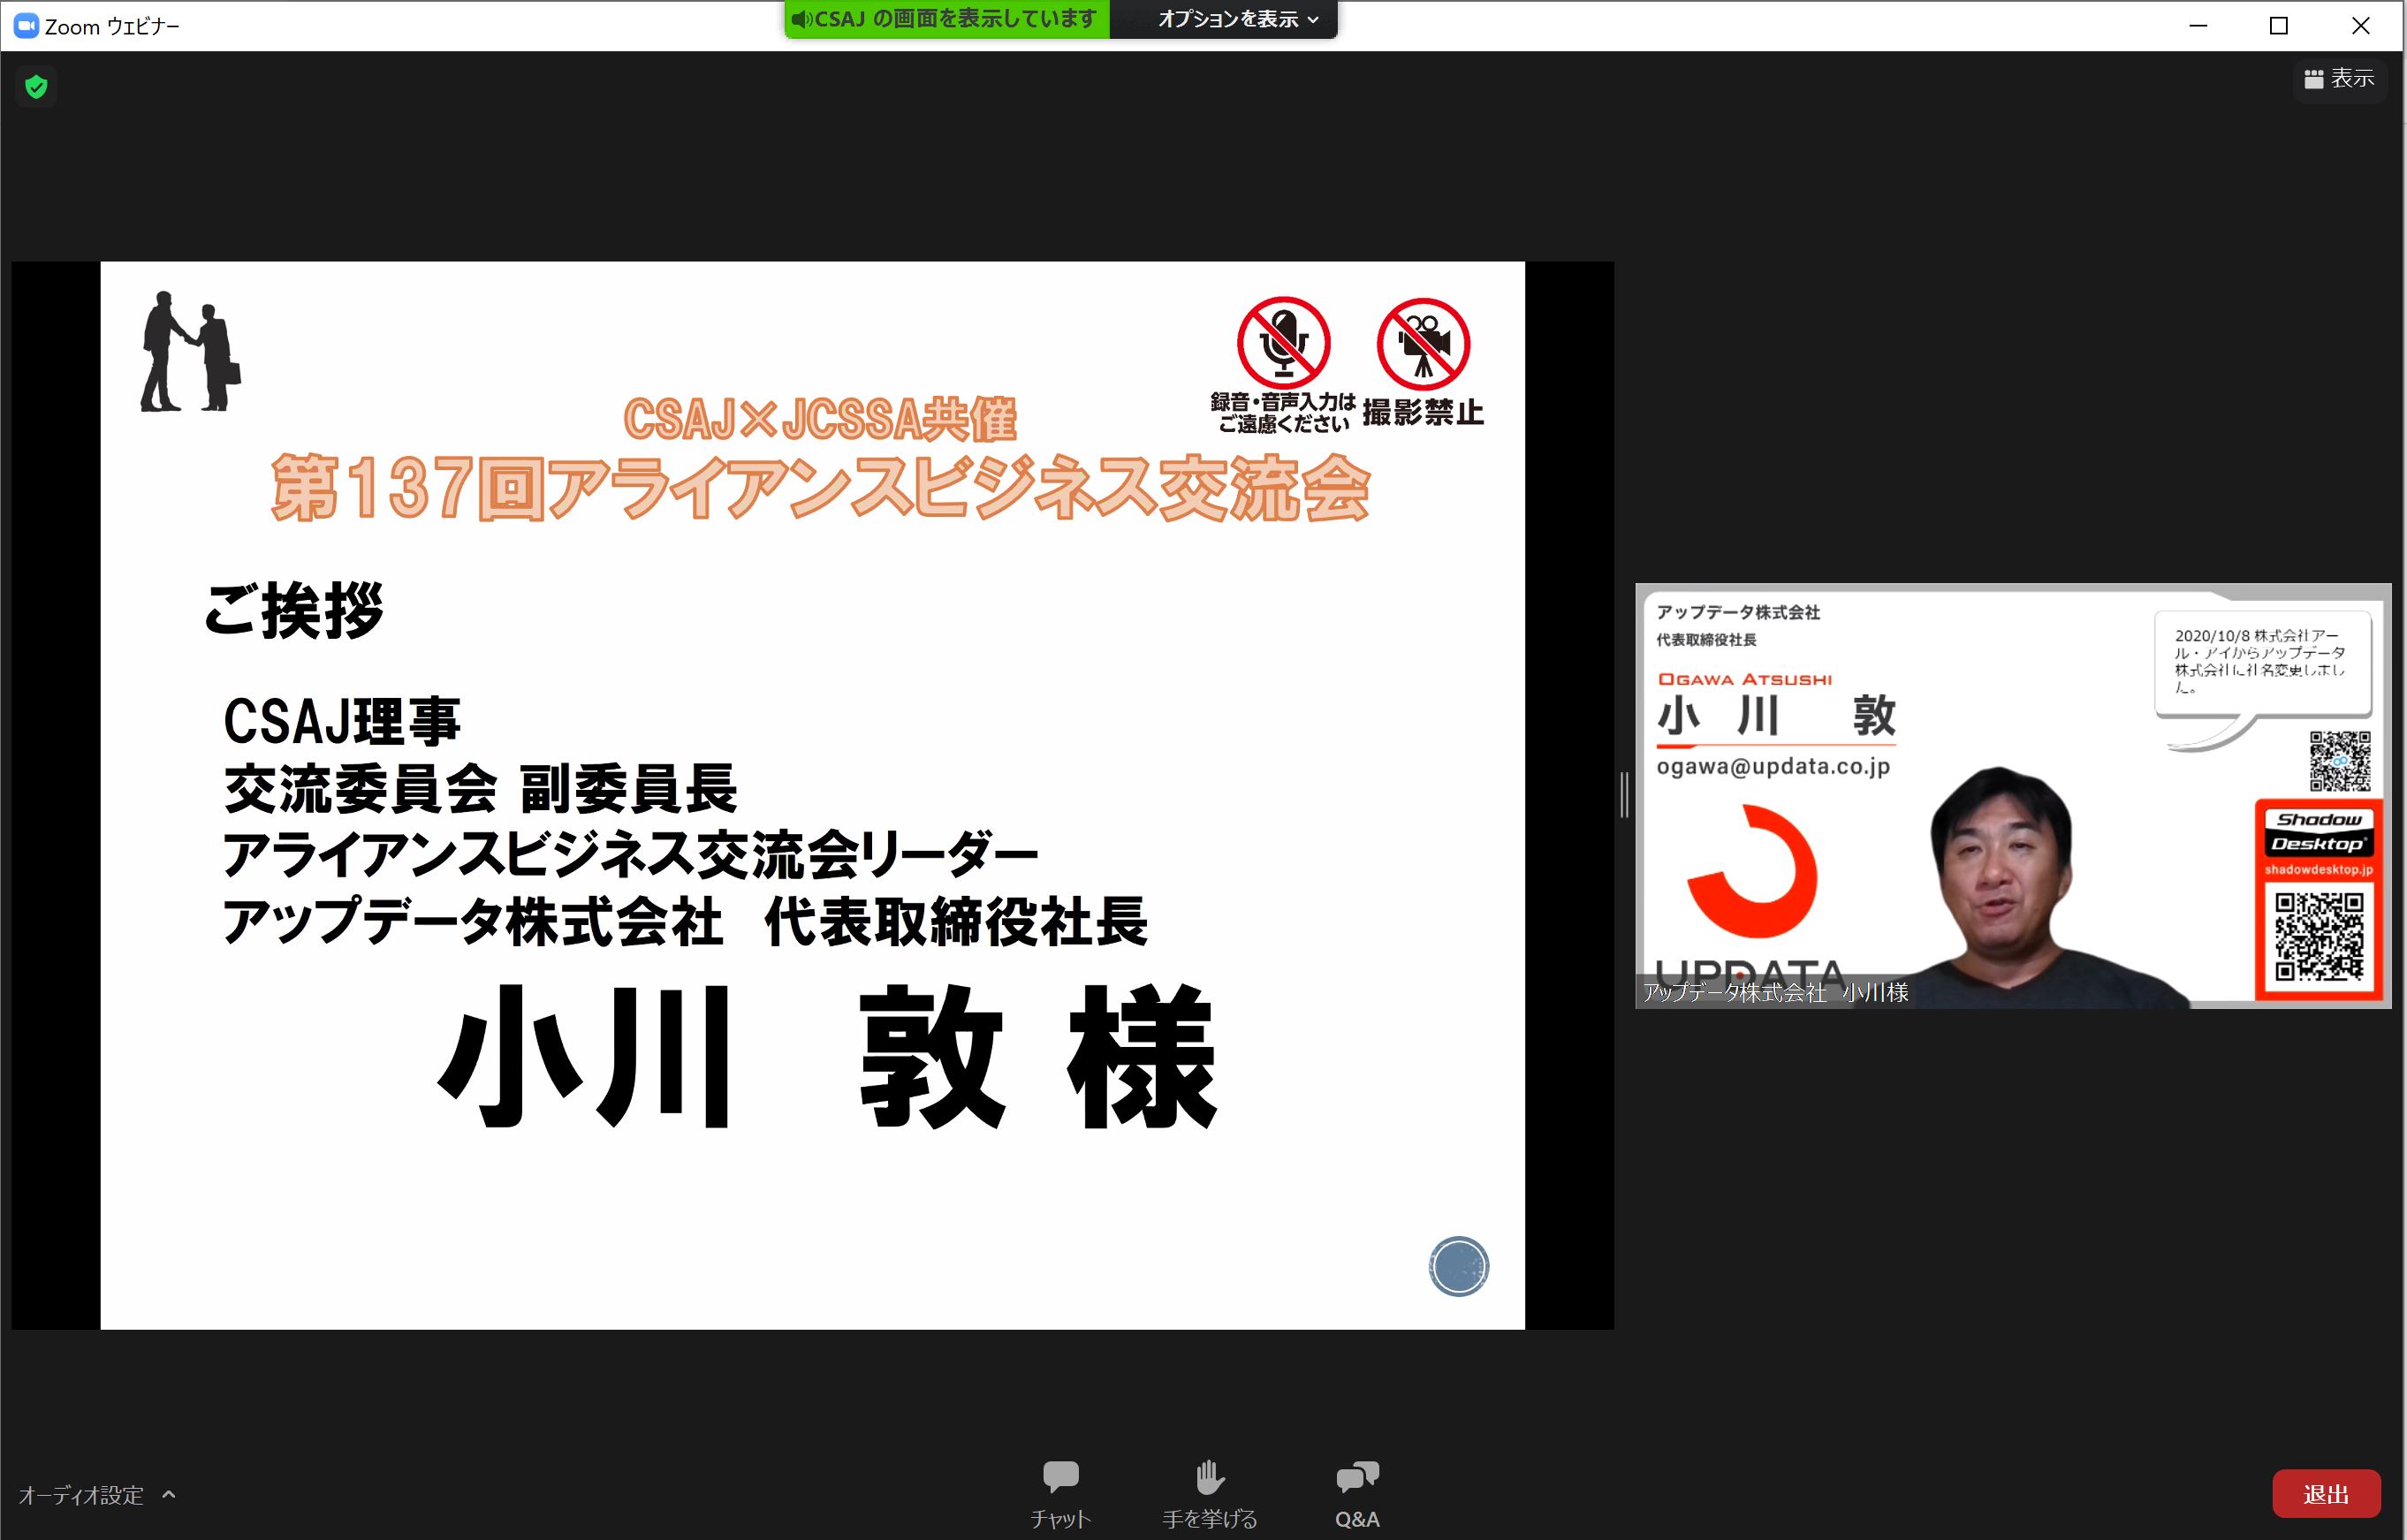Click the 小川 敦 様 name on slide
The height and width of the screenshot is (1540, 2407).
pyautogui.click(x=827, y=1056)
